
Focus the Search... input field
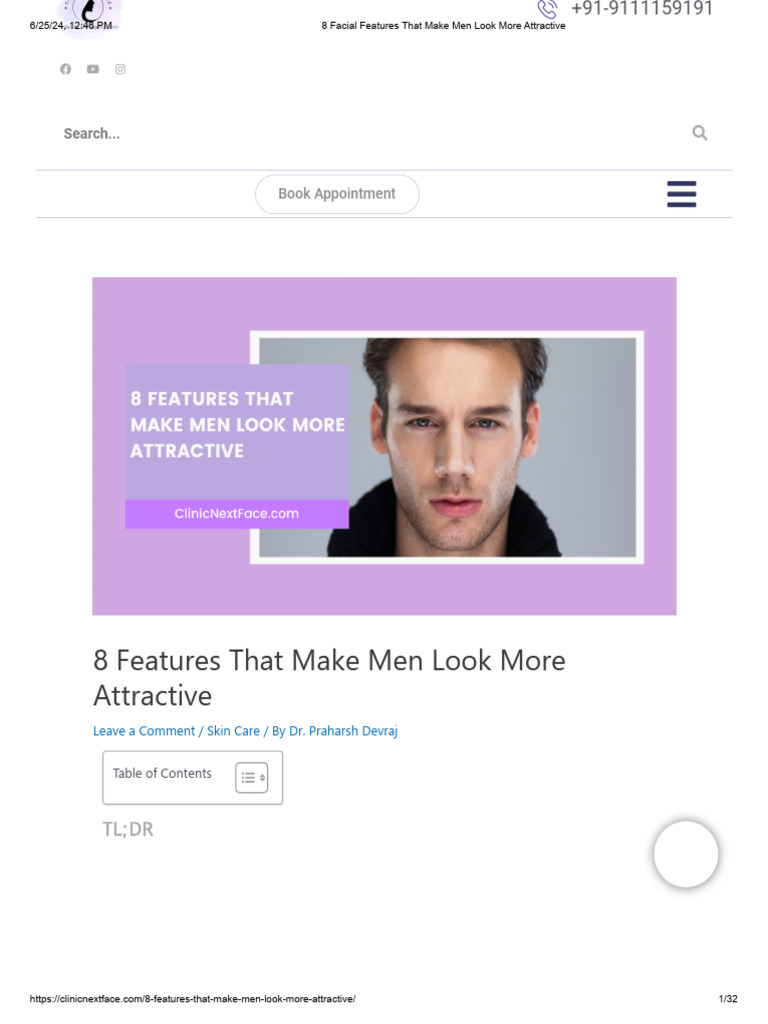coord(372,134)
